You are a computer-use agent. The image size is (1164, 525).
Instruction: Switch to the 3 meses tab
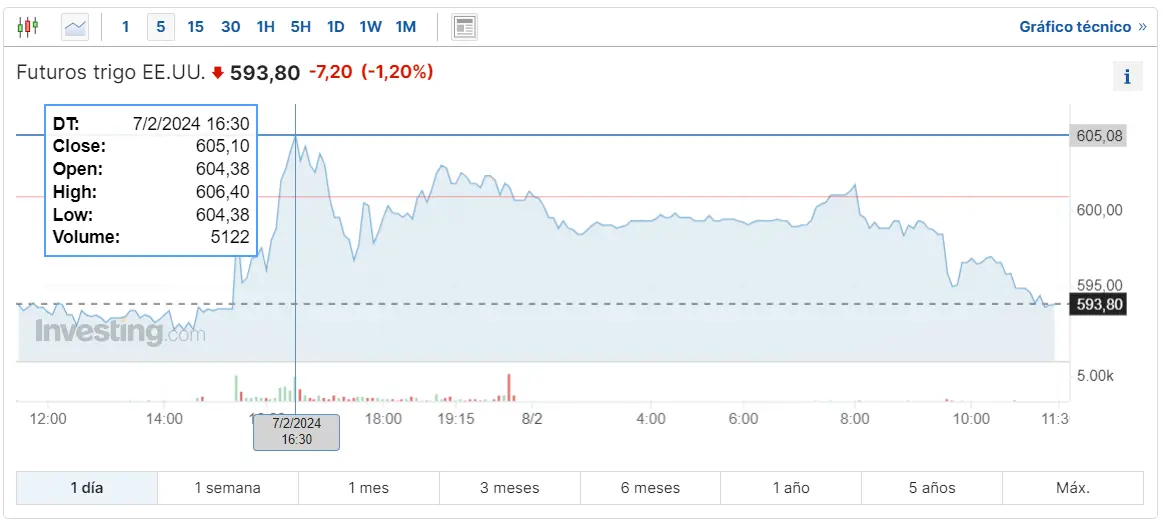509,488
